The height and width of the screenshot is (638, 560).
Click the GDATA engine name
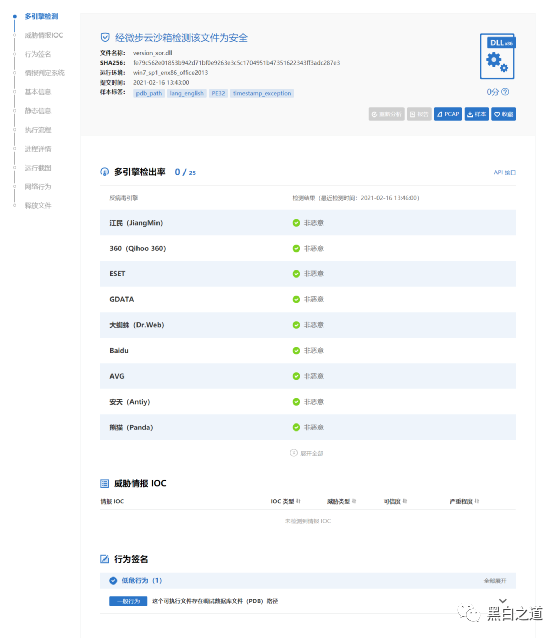pyautogui.click(x=122, y=299)
